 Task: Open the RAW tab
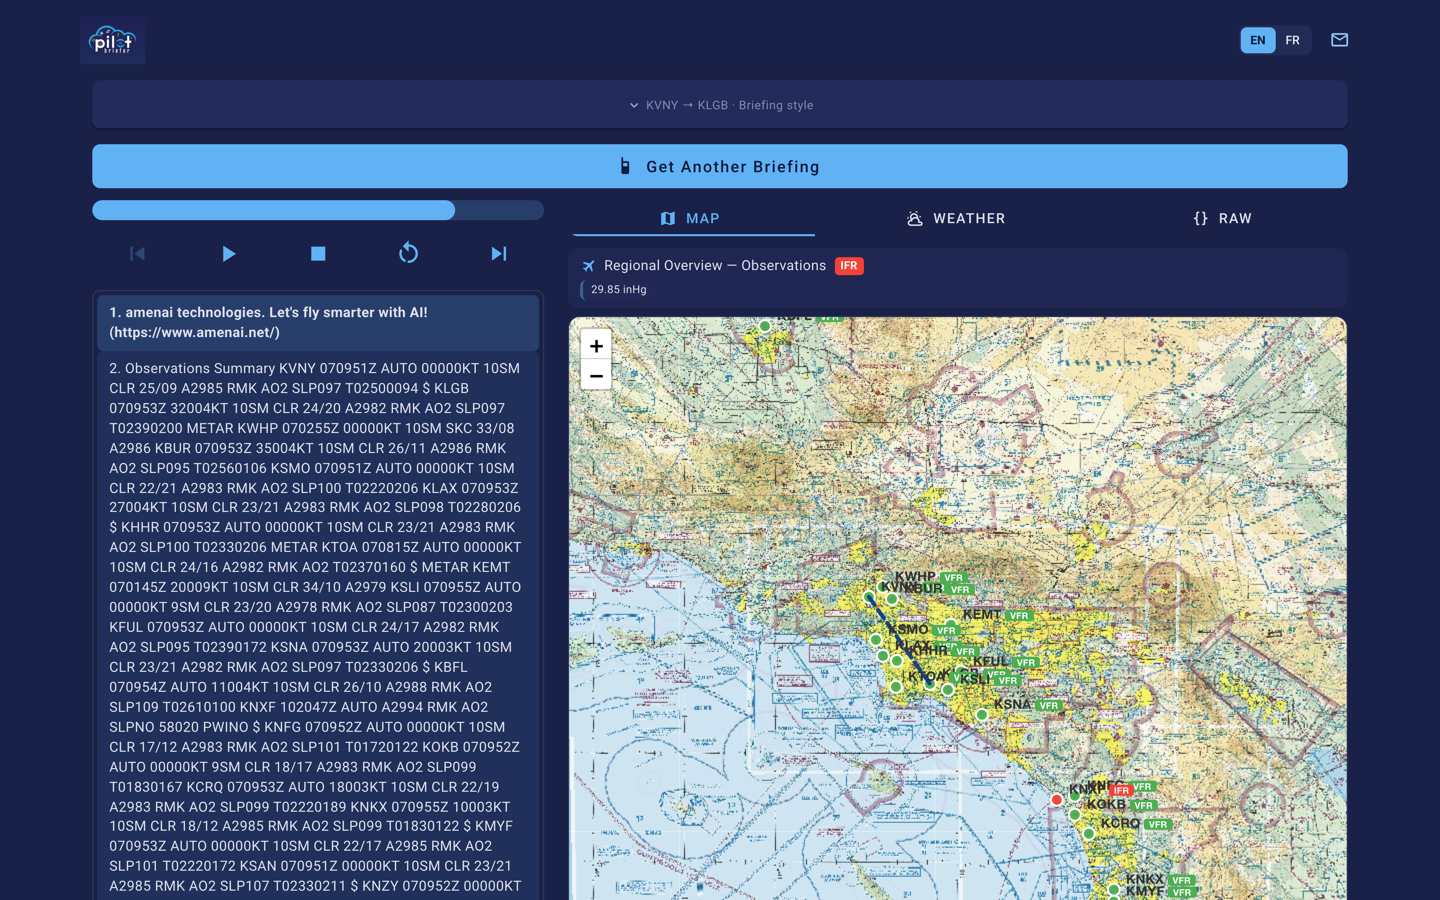[1222, 218]
